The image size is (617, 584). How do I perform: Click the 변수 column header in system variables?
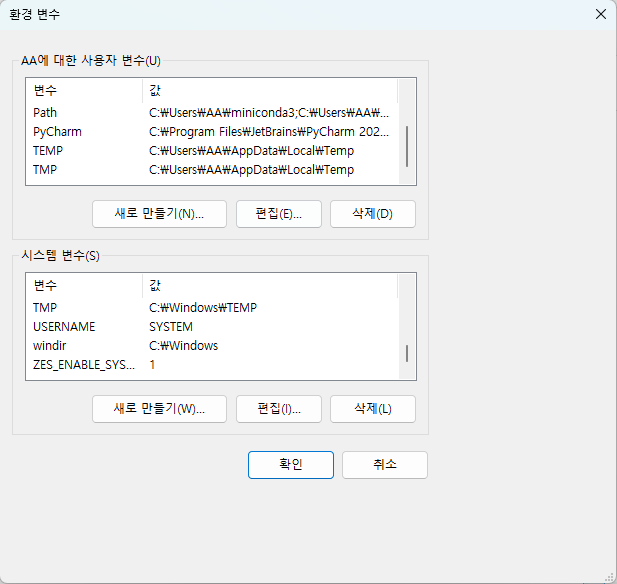click(84, 285)
